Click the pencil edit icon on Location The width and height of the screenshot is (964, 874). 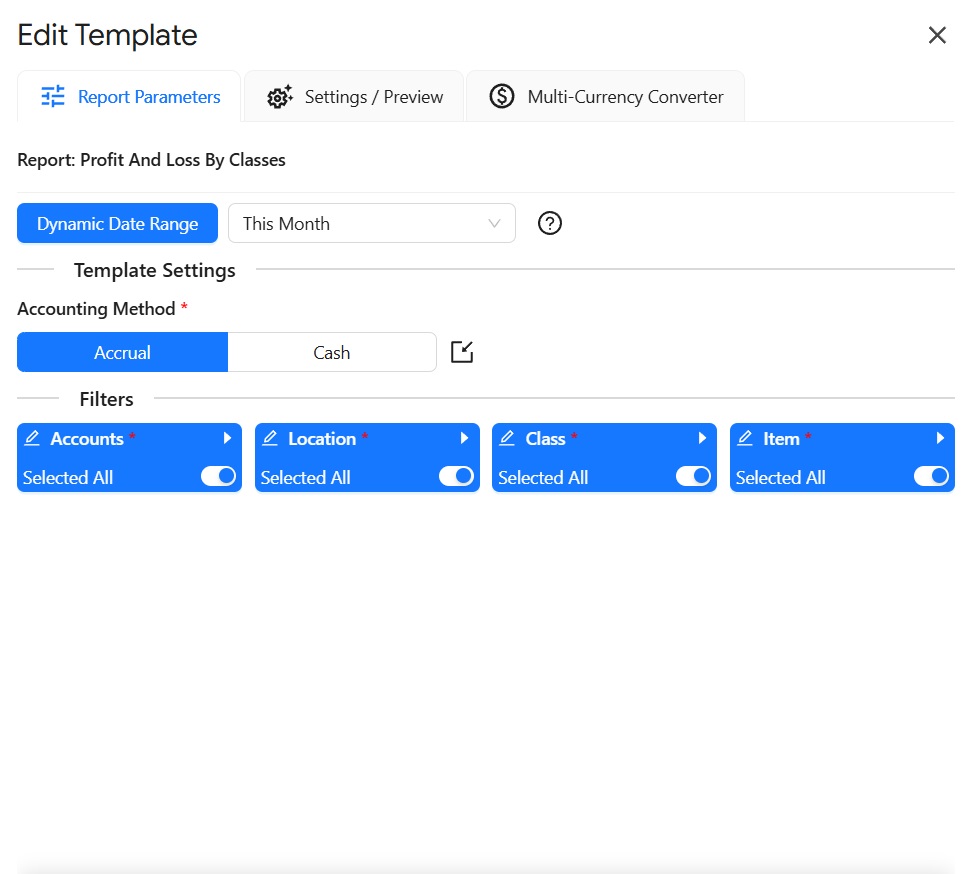pyautogui.click(x=270, y=439)
